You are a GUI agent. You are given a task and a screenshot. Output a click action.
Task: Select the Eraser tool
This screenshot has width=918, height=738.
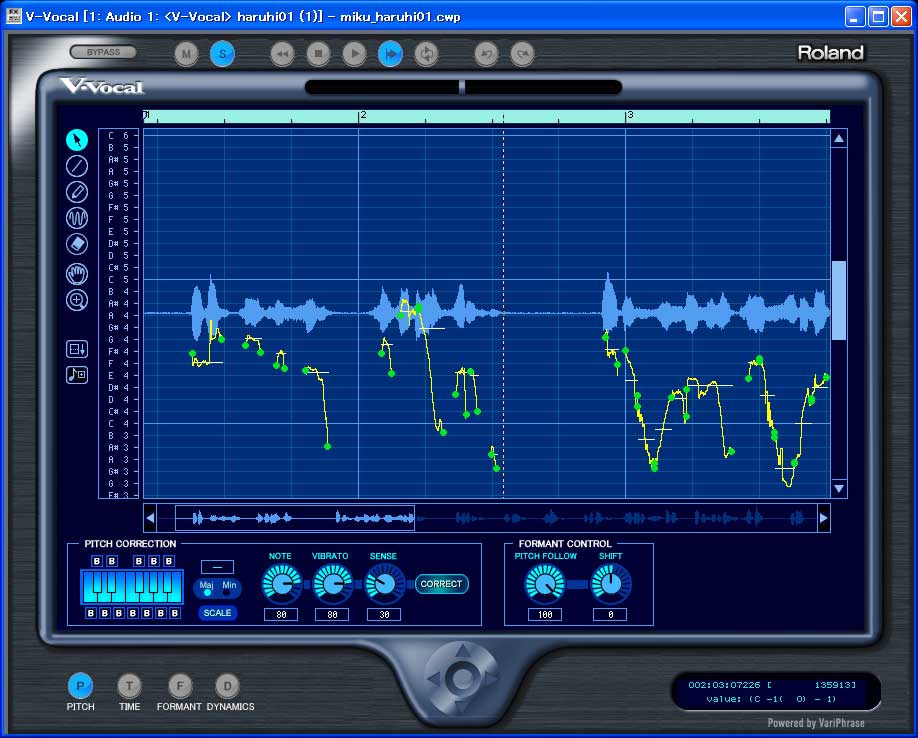click(x=77, y=244)
